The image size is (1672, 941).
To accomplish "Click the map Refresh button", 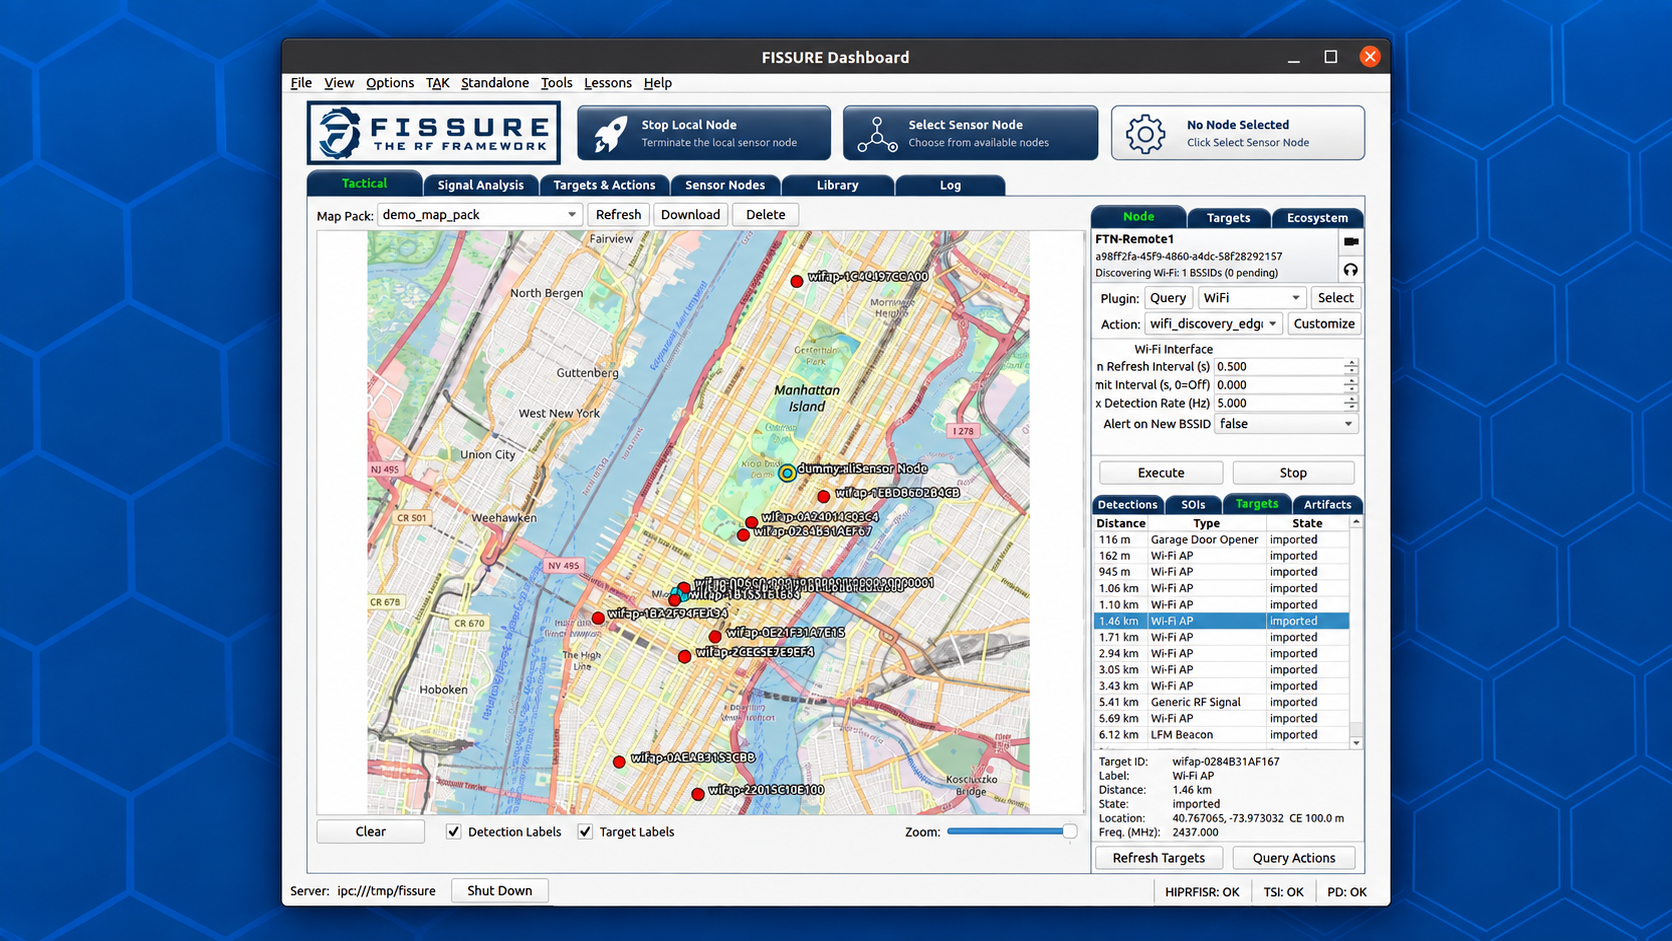I will coord(618,215).
